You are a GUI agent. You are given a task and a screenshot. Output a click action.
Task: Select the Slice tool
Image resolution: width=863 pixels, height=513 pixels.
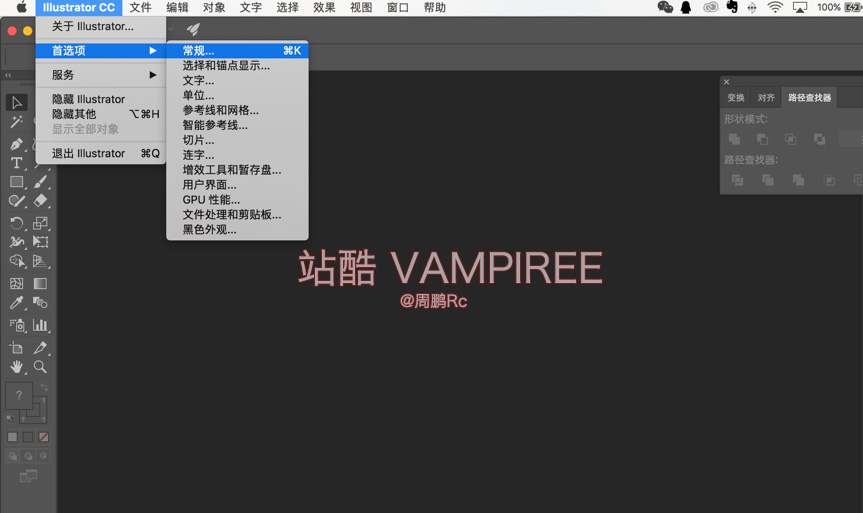click(40, 348)
